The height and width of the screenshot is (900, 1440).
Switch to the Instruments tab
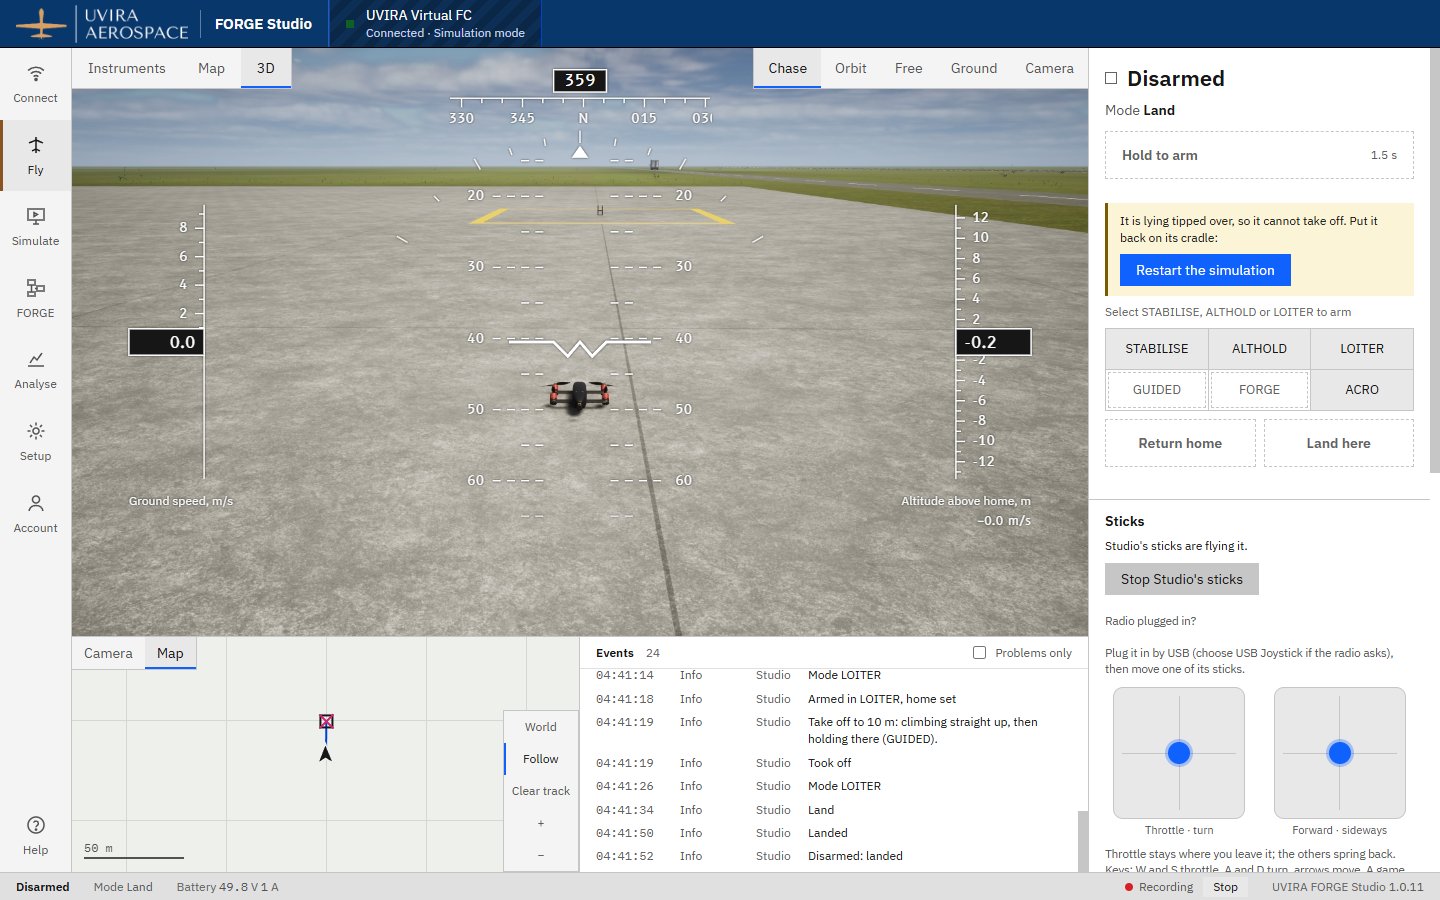126,68
